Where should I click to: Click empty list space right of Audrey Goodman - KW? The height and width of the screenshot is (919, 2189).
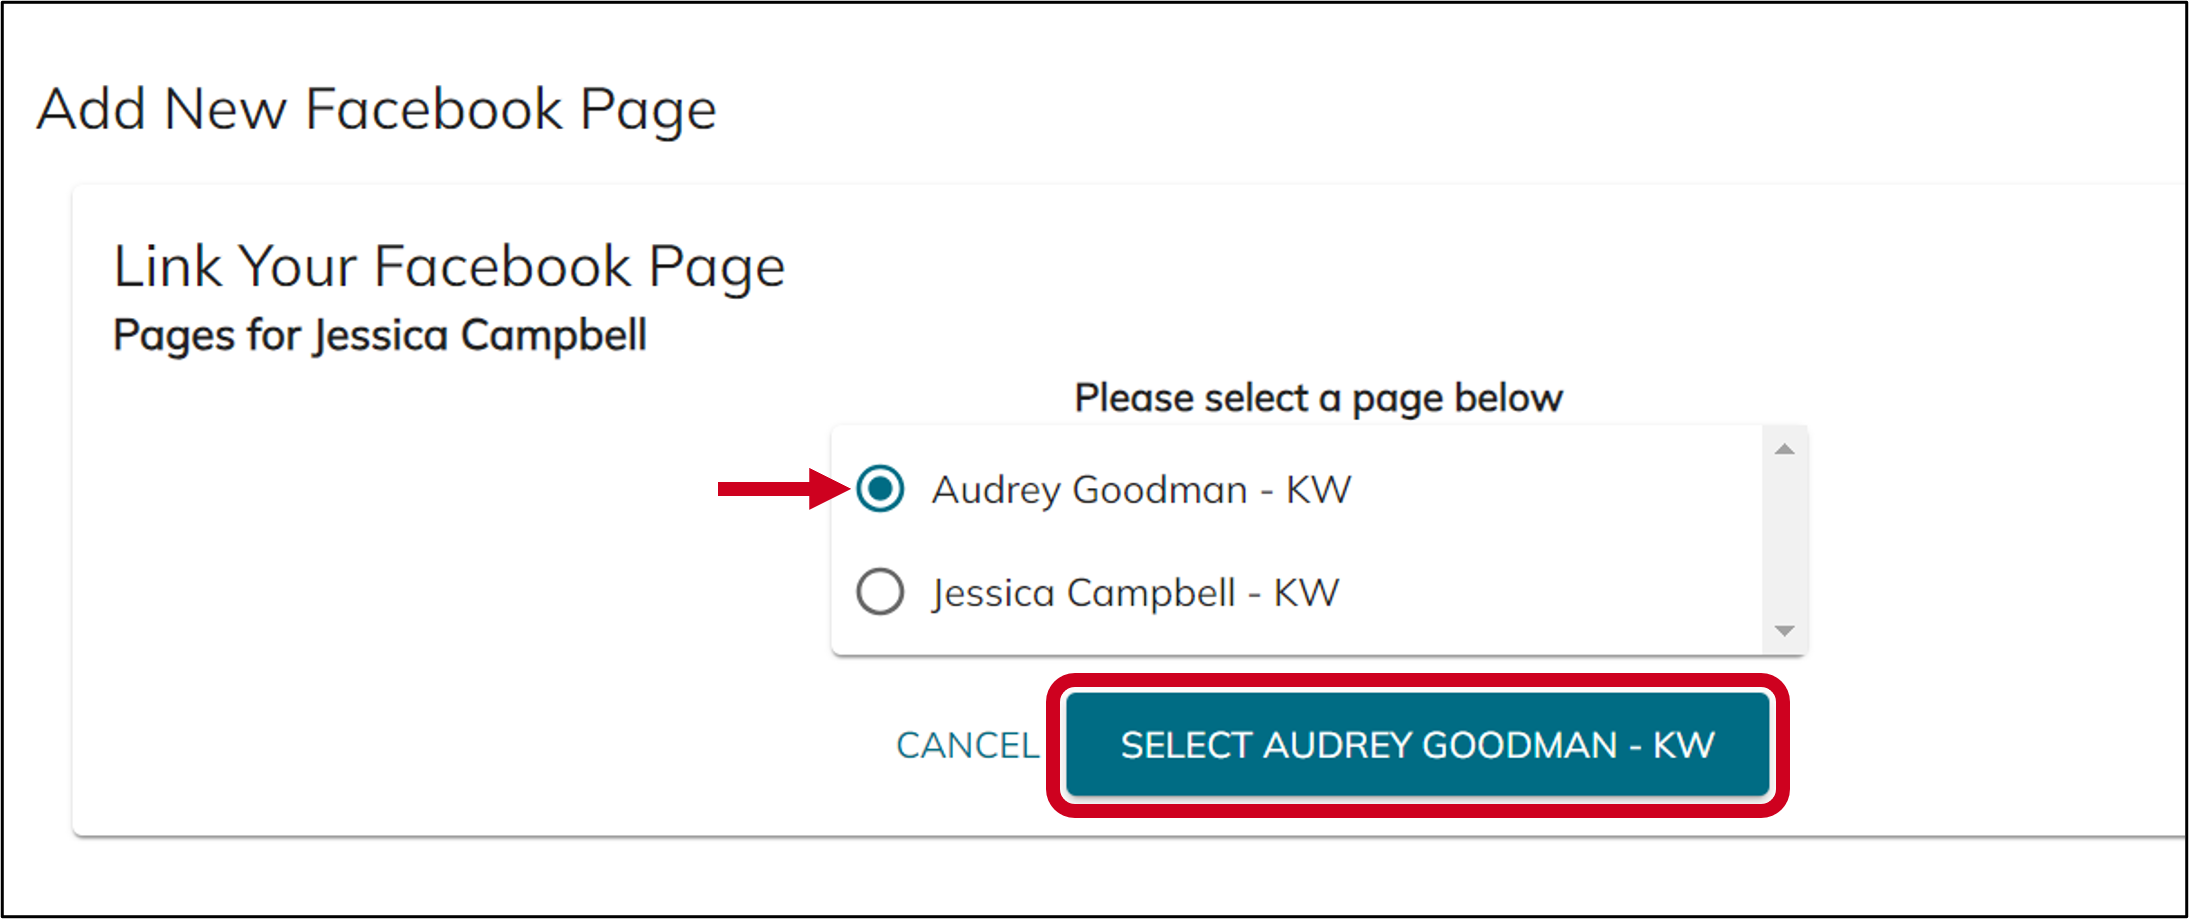pyautogui.click(x=1555, y=490)
